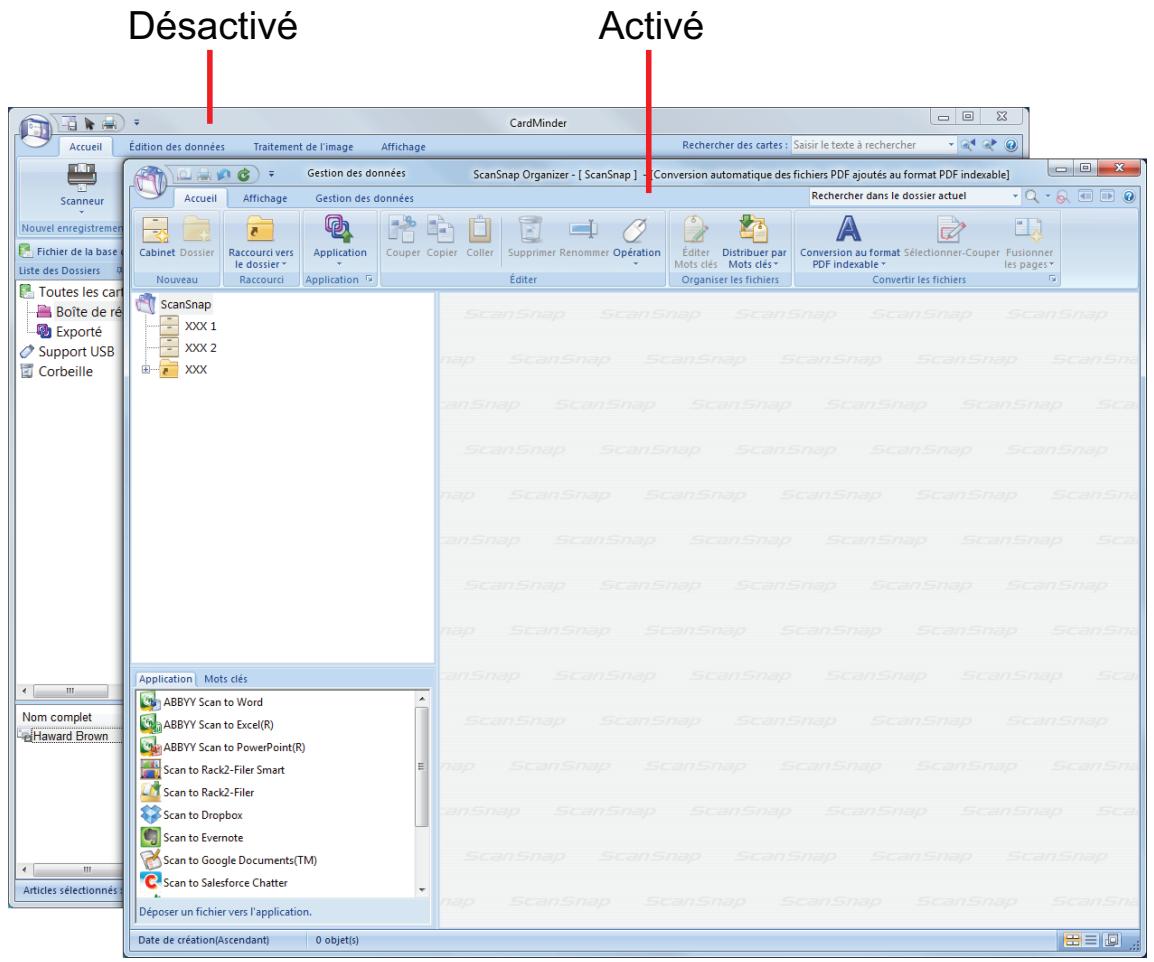Open the Convertir les fichiers dialog launcher
Screen dimensions: 1154x962
(x=1052, y=280)
